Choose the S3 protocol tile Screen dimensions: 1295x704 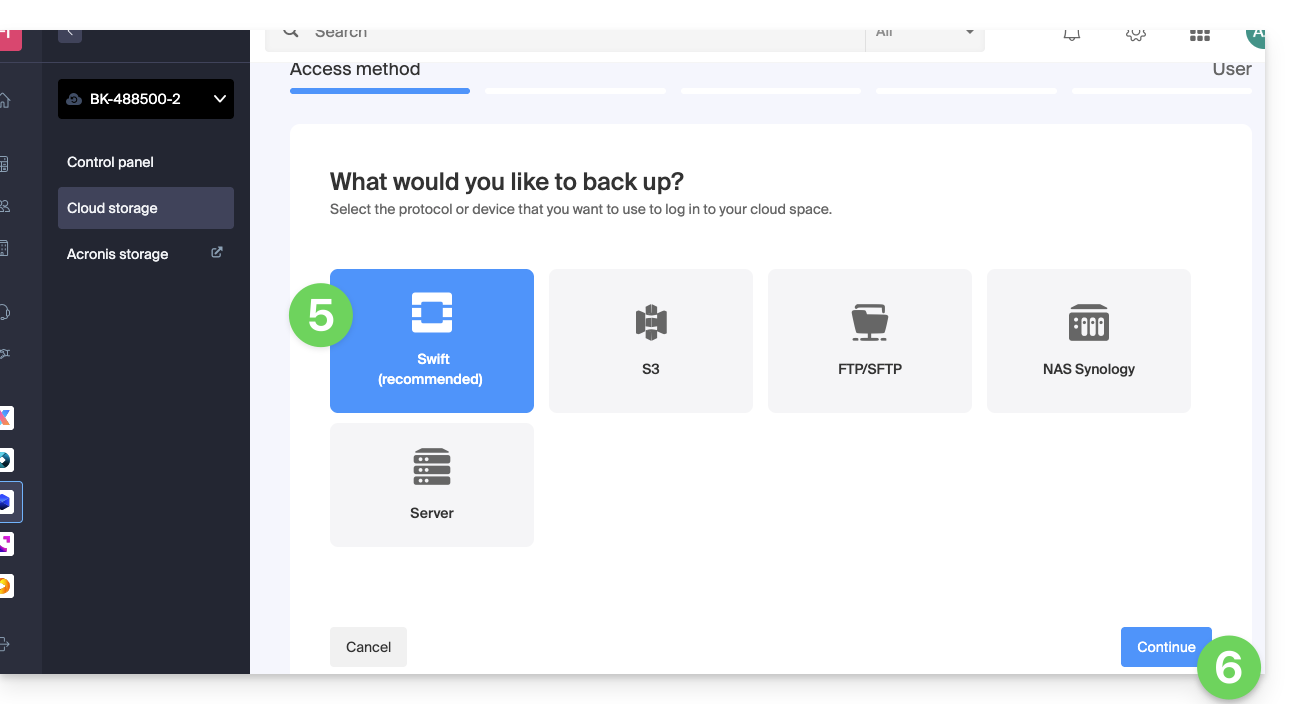[650, 340]
